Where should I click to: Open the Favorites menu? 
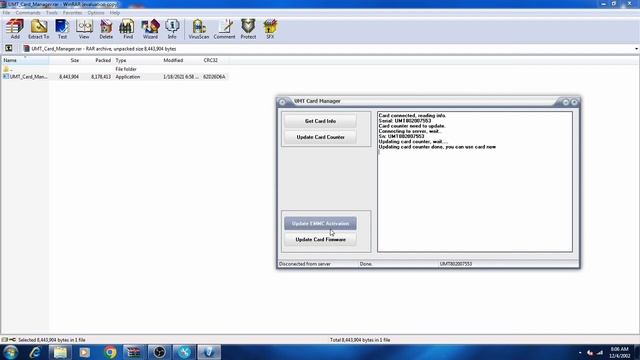(73, 13)
